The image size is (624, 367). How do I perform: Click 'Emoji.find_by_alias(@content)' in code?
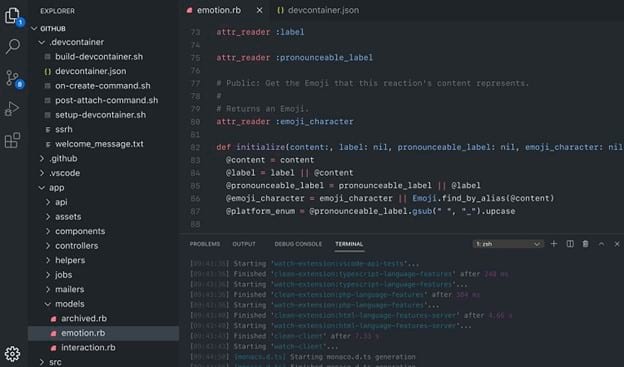click(x=483, y=198)
